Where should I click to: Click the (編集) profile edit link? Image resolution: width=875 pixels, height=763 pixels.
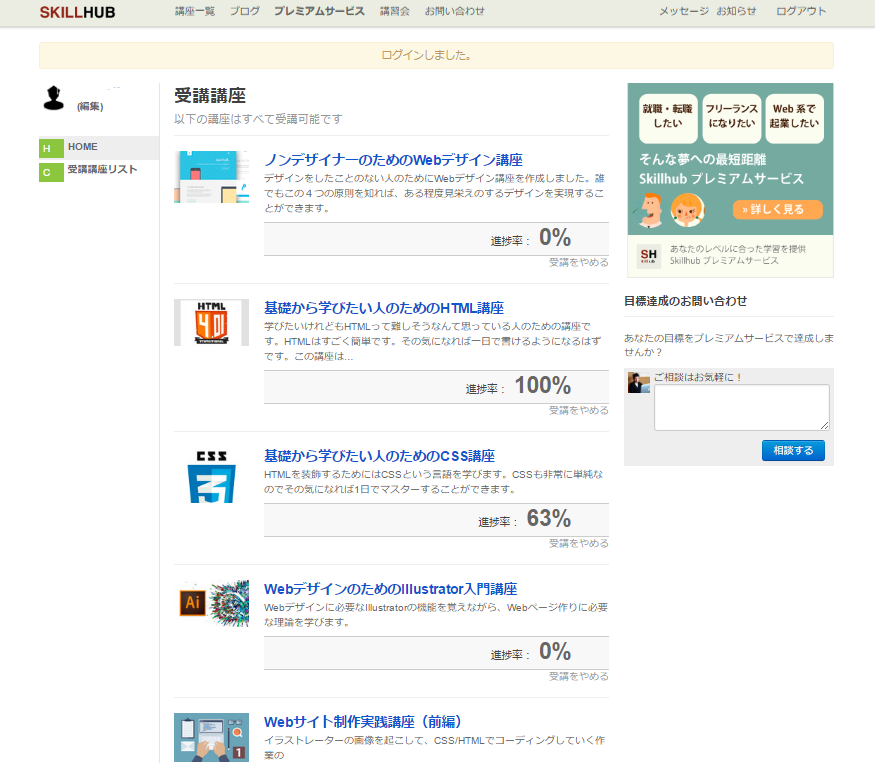(x=90, y=107)
